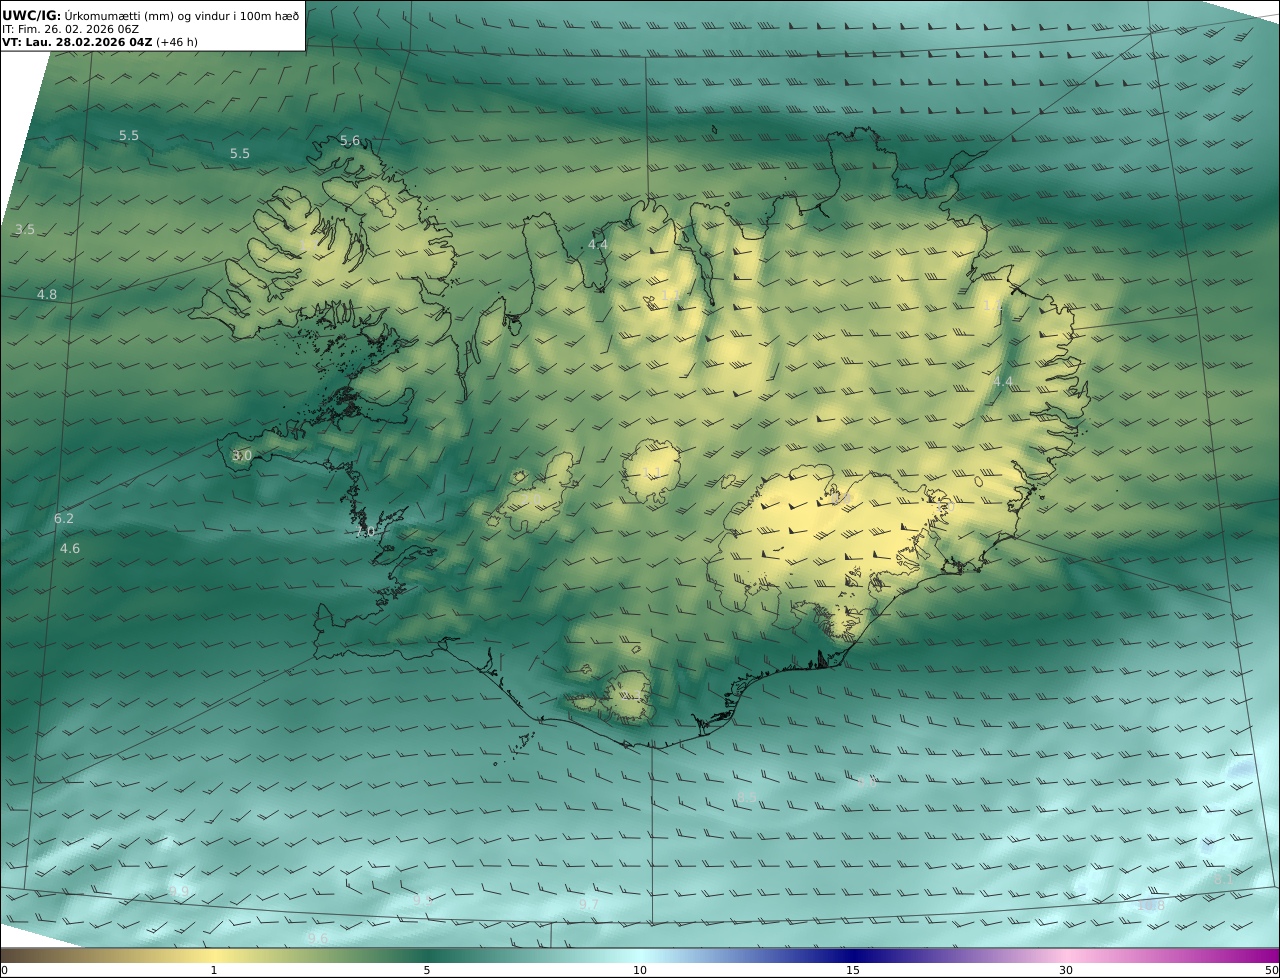The width and height of the screenshot is (1280, 978).
Task: Click the 1 mm colorbar tick
Action: click(214, 970)
